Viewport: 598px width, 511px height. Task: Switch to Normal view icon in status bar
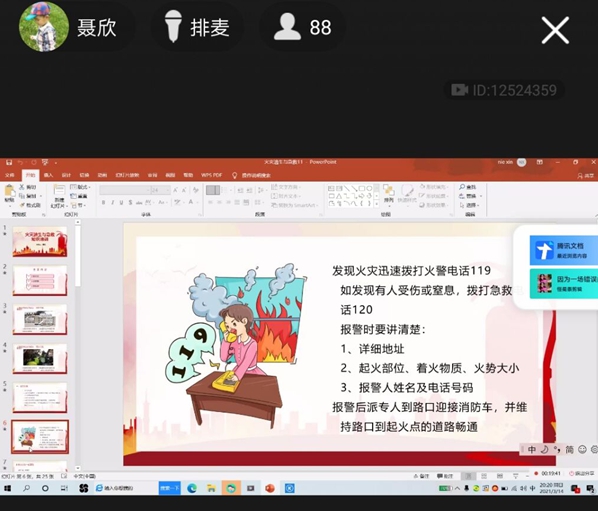[468, 476]
